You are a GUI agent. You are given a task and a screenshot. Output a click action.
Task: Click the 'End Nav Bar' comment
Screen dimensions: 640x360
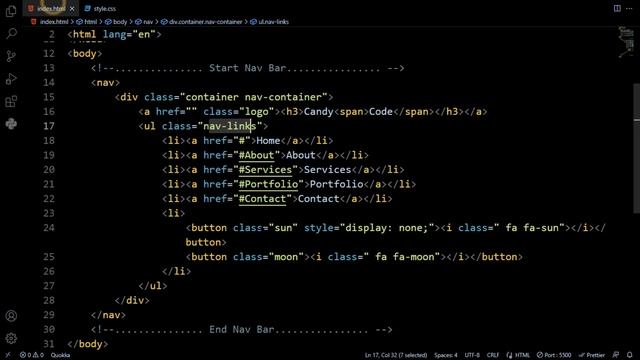tap(242, 329)
